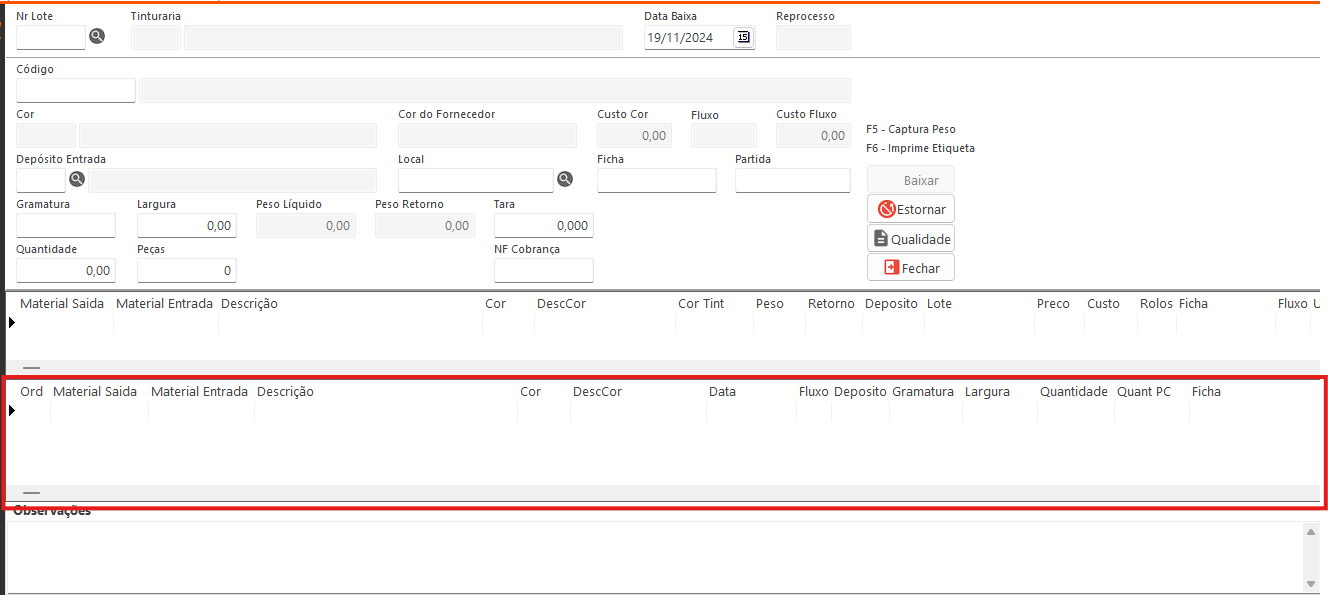1328x595 pixels.
Task: Focus the Tara value field
Action: pyautogui.click(x=543, y=225)
